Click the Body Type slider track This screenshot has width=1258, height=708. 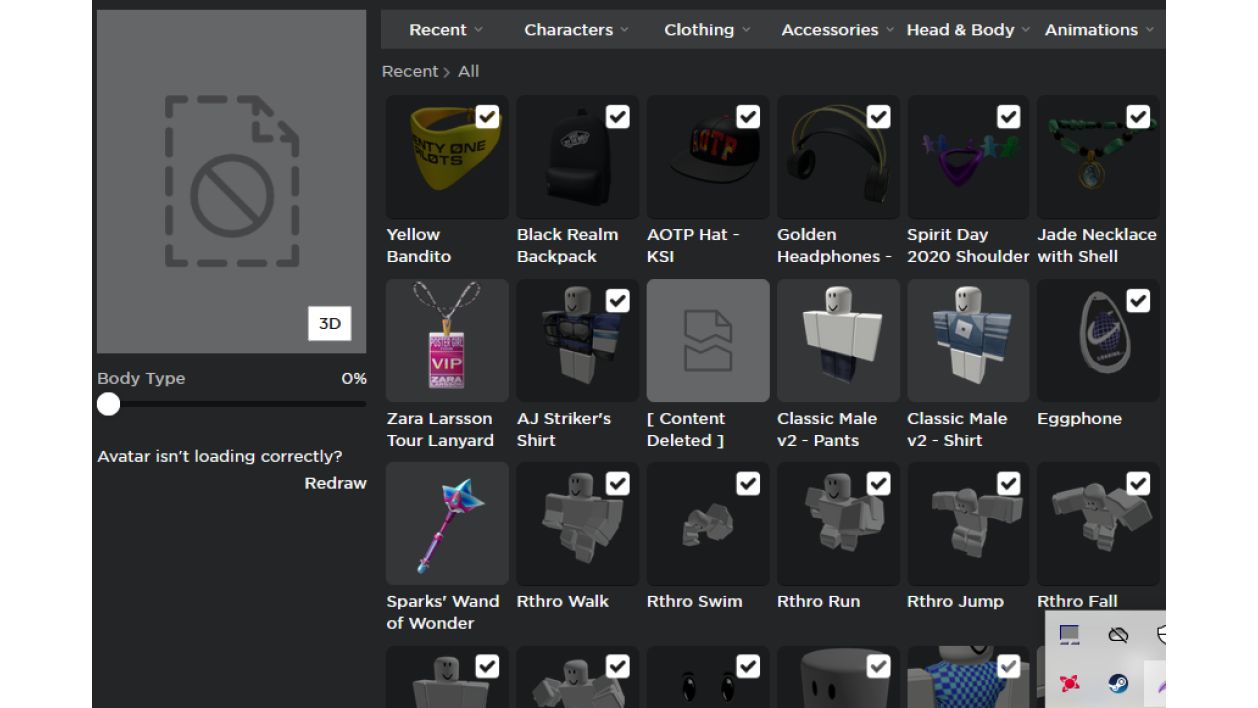pos(232,404)
